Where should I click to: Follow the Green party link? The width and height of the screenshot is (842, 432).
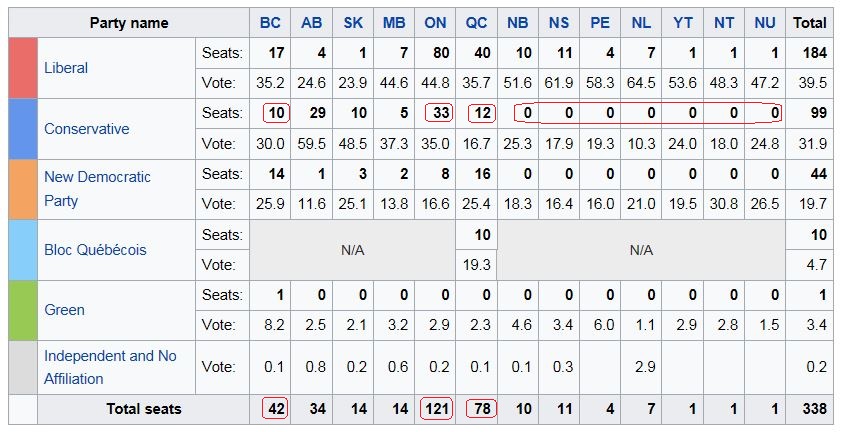tap(65, 310)
